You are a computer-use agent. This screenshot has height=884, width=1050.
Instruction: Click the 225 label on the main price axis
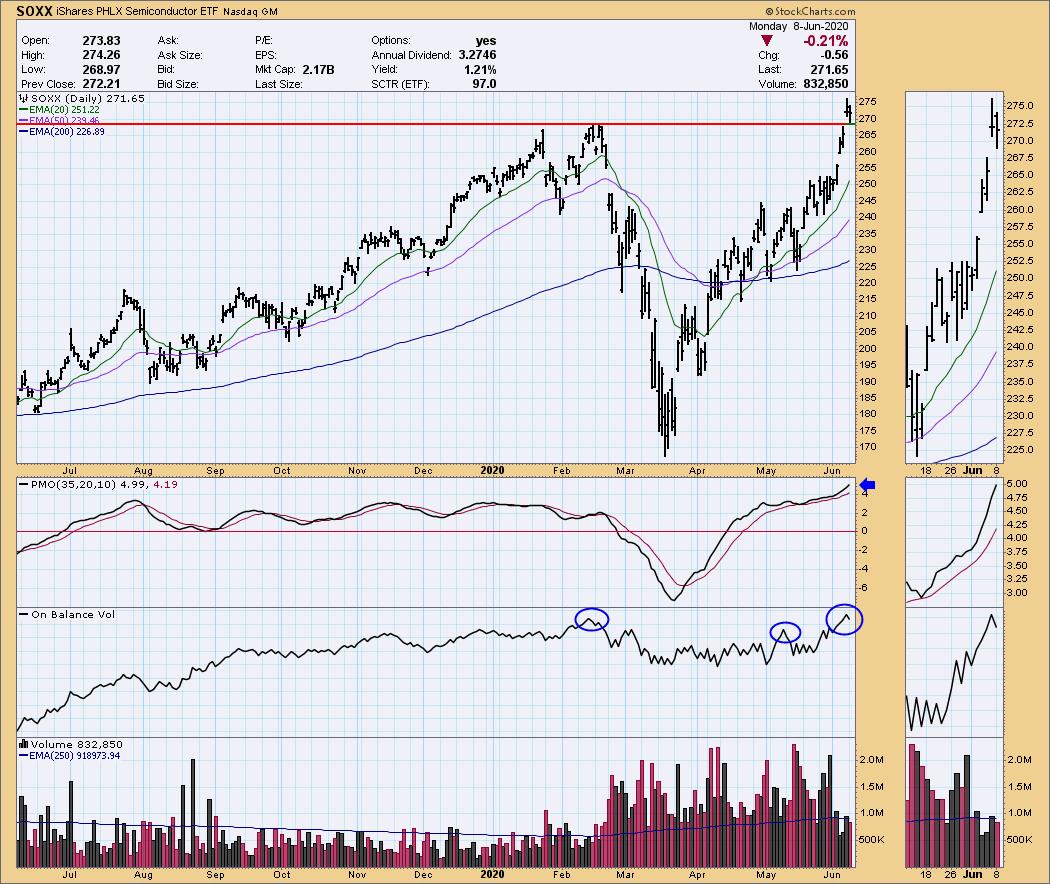tap(867, 266)
